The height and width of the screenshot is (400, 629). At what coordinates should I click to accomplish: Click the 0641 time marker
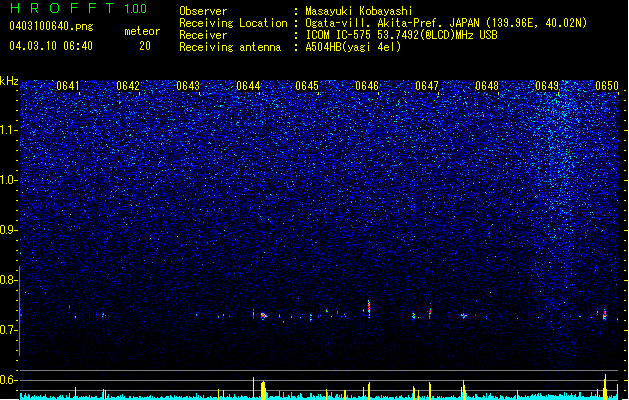[x=67, y=86]
